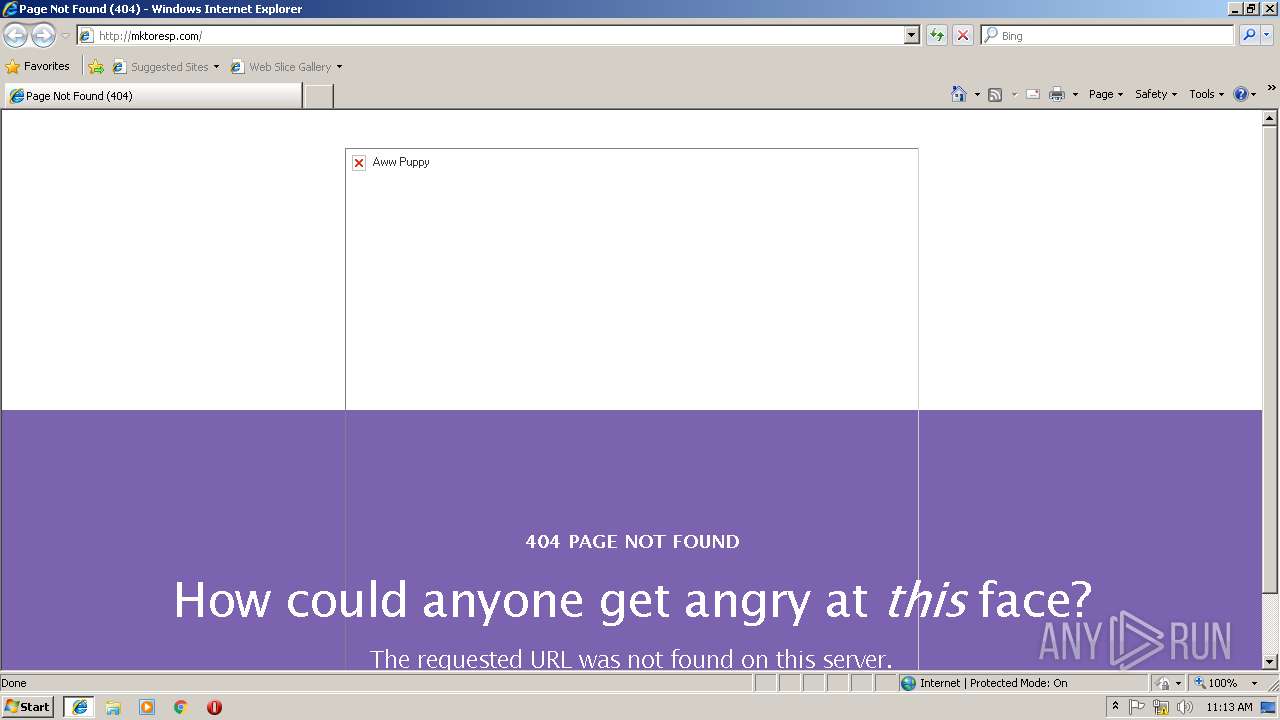Click the browser Forward arrow button
Screen dimensions: 1280x720
[43, 36]
